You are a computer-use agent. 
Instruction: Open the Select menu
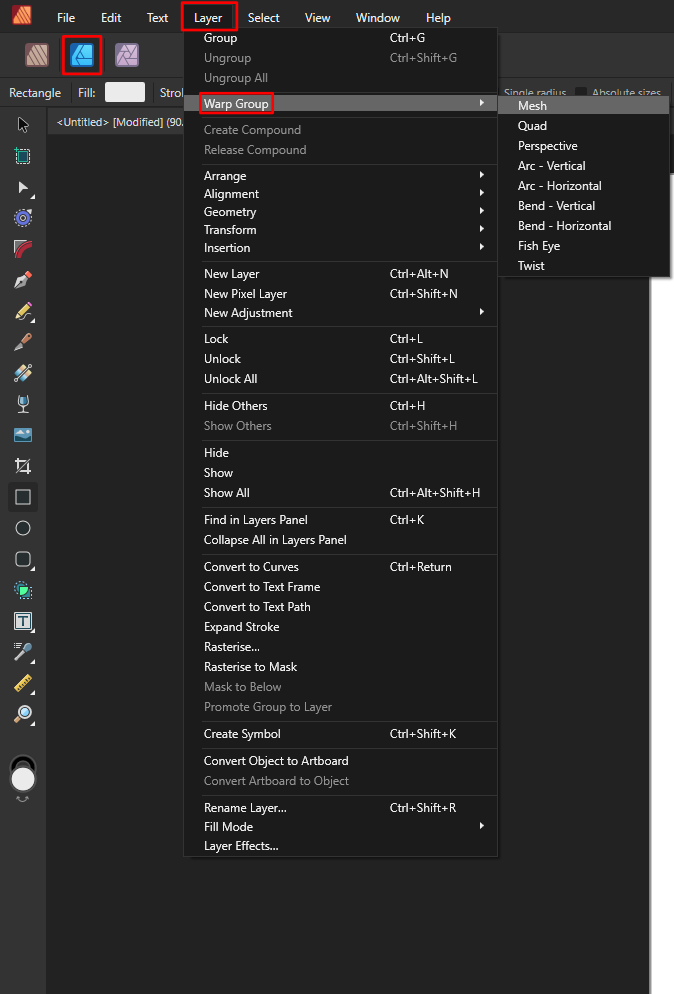coord(263,17)
